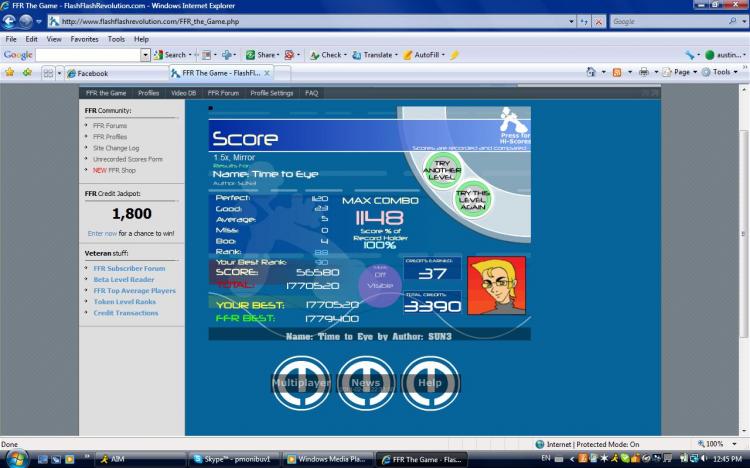Viewport: 750px width, 468px height.
Task: Open the Site Change Log link
Action: pos(116,148)
